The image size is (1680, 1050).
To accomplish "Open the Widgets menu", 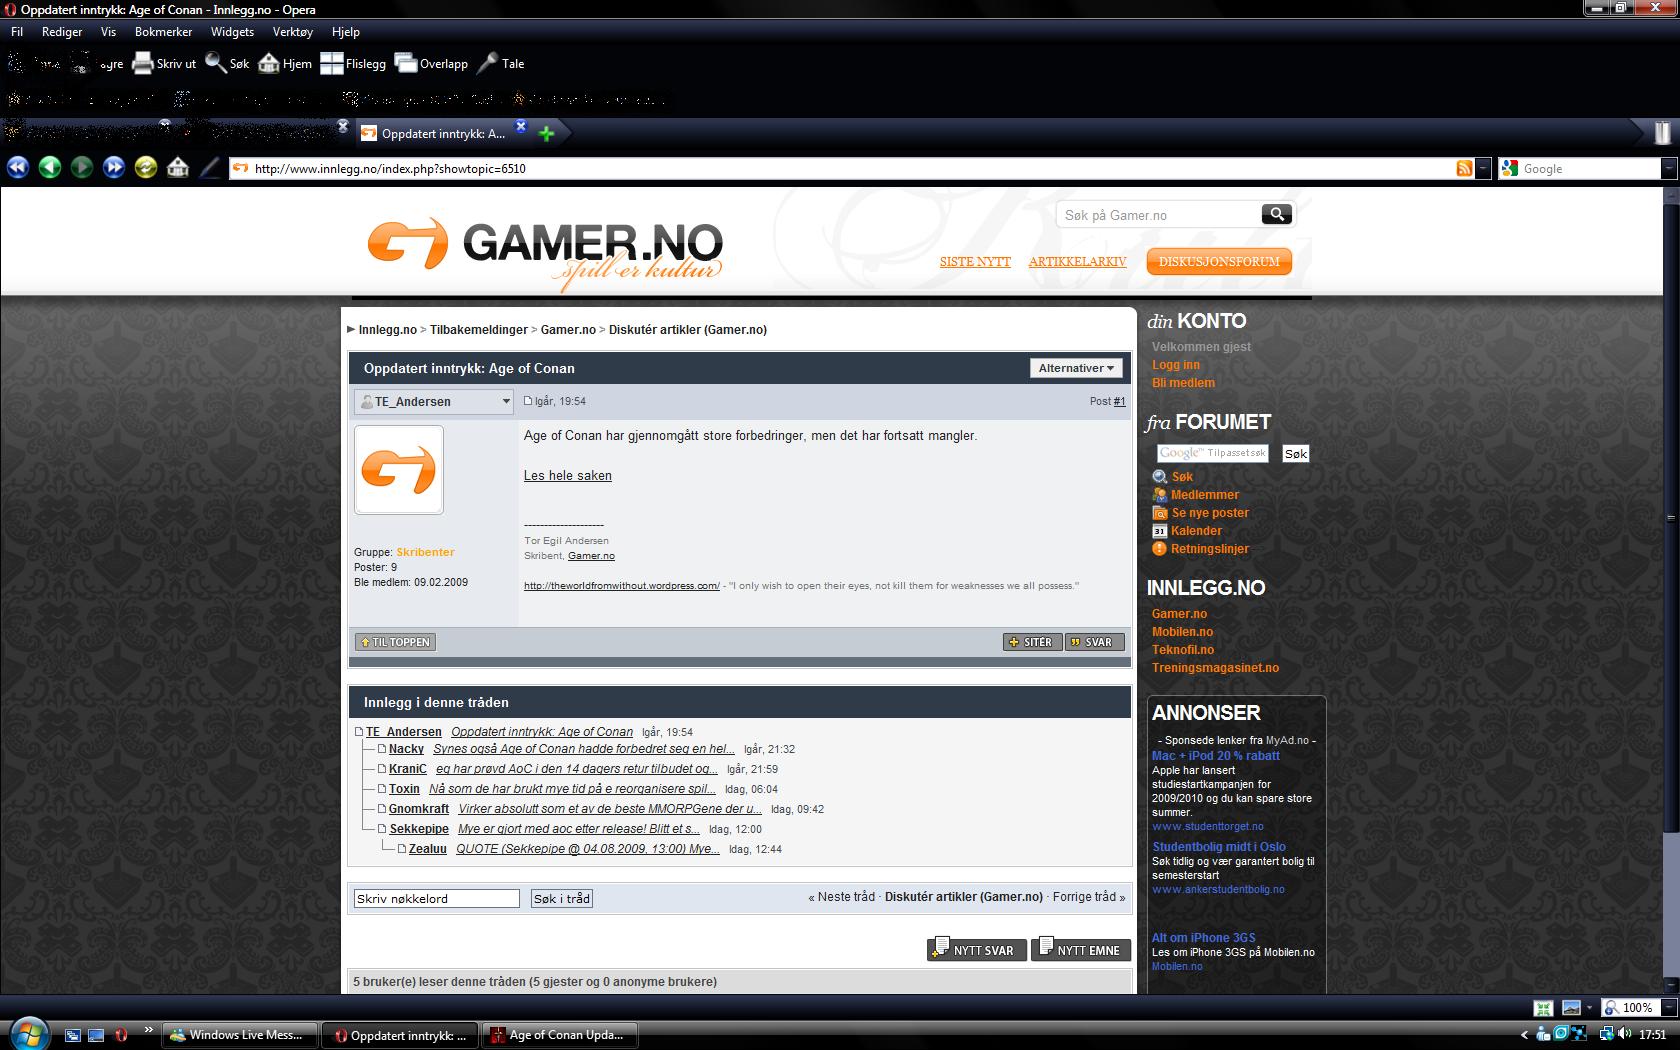I will coord(232,32).
